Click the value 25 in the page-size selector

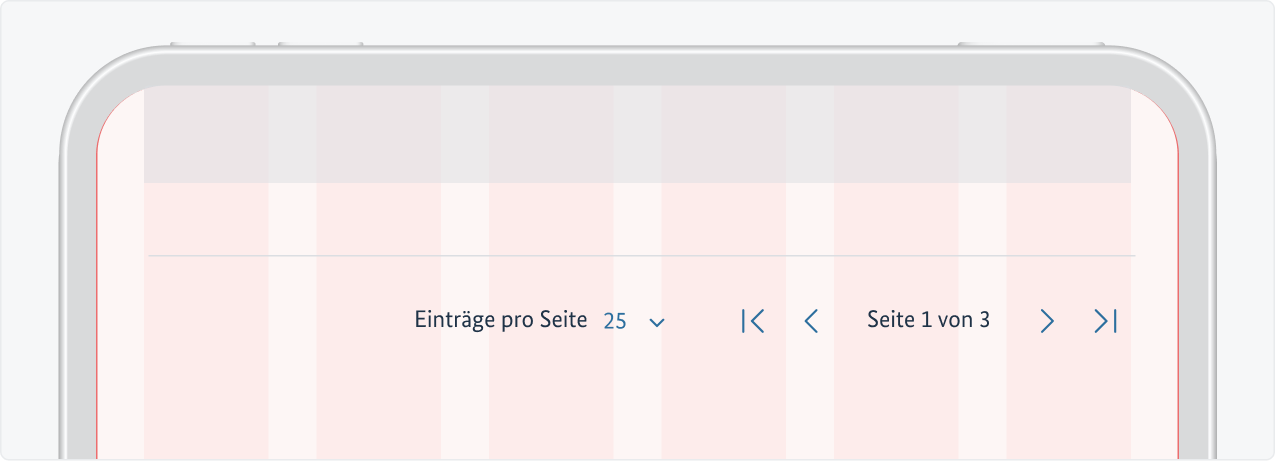615,322
